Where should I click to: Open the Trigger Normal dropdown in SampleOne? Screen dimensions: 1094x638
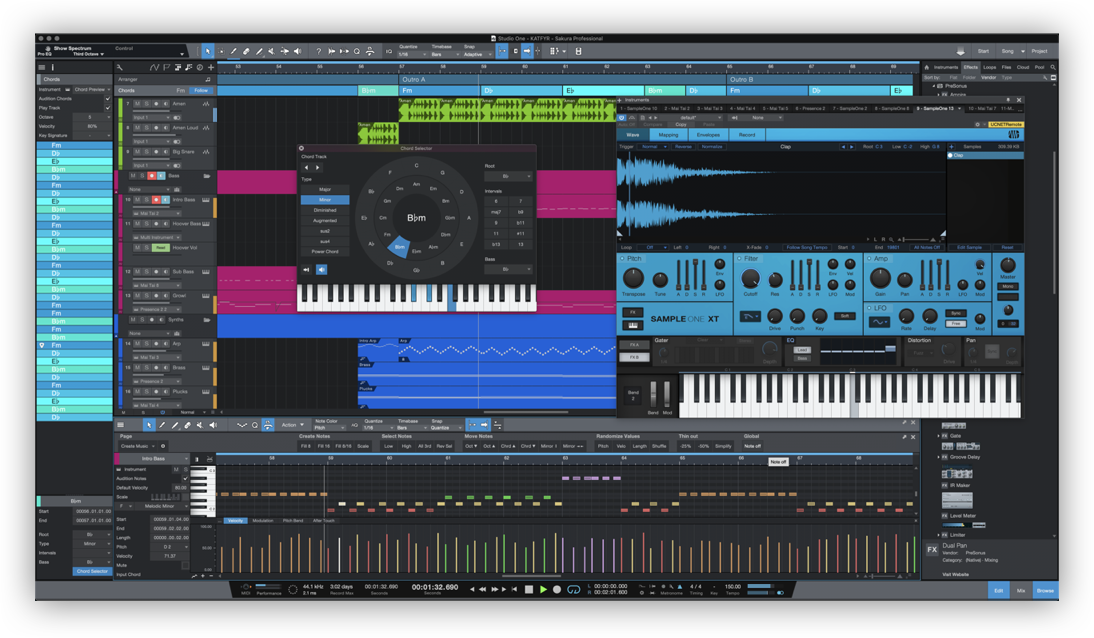pyautogui.click(x=652, y=147)
